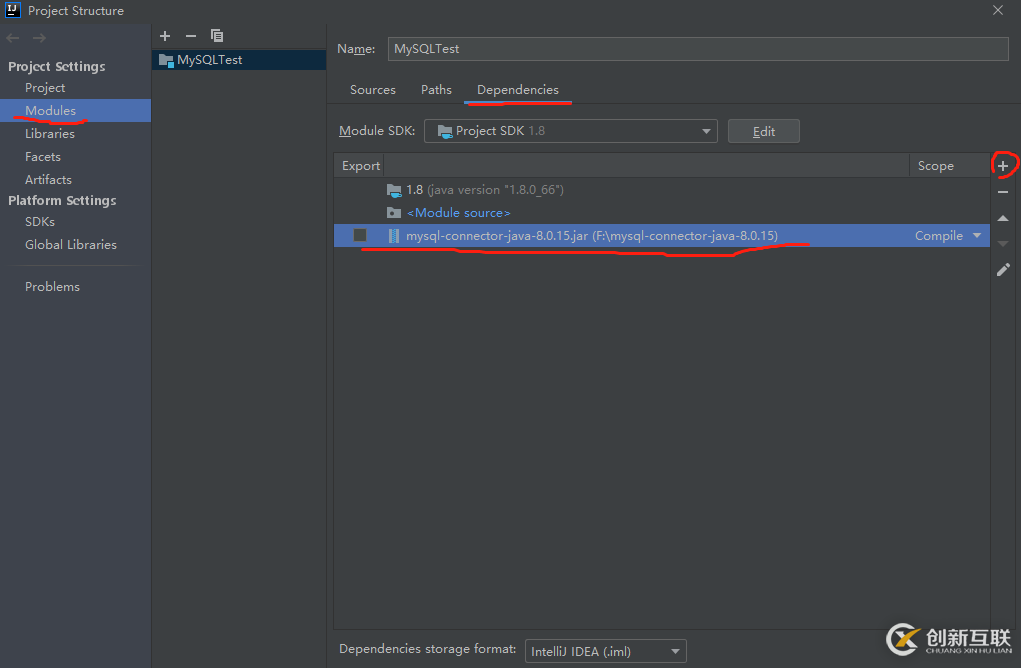
Task: Open the Module SDK dropdown
Action: [x=570, y=131]
